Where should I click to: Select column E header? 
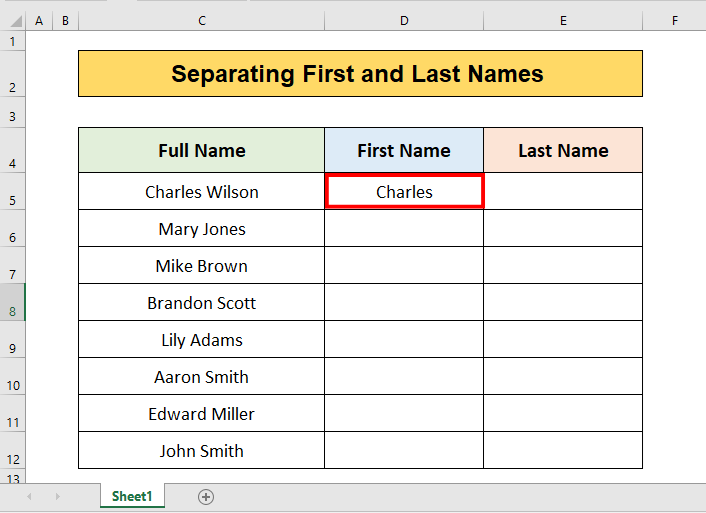point(563,21)
